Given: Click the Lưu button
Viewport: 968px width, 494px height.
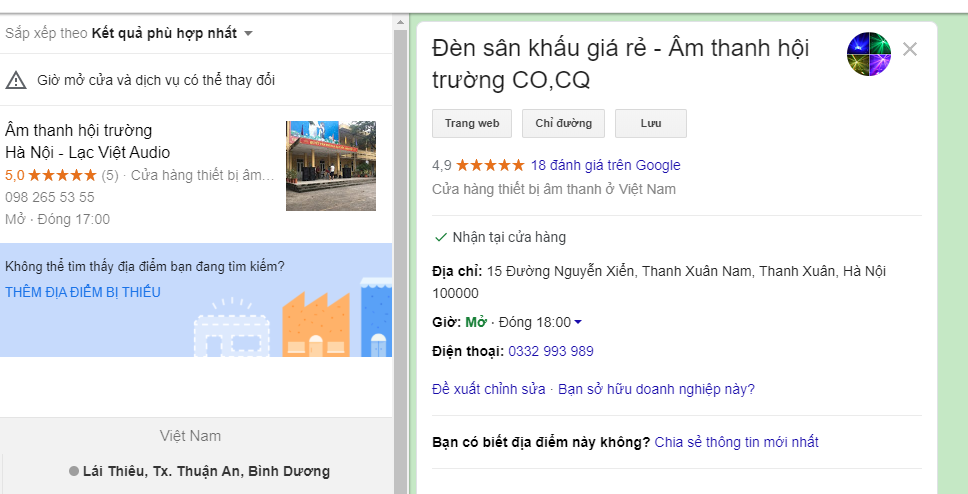Looking at the screenshot, I should pos(651,123).
